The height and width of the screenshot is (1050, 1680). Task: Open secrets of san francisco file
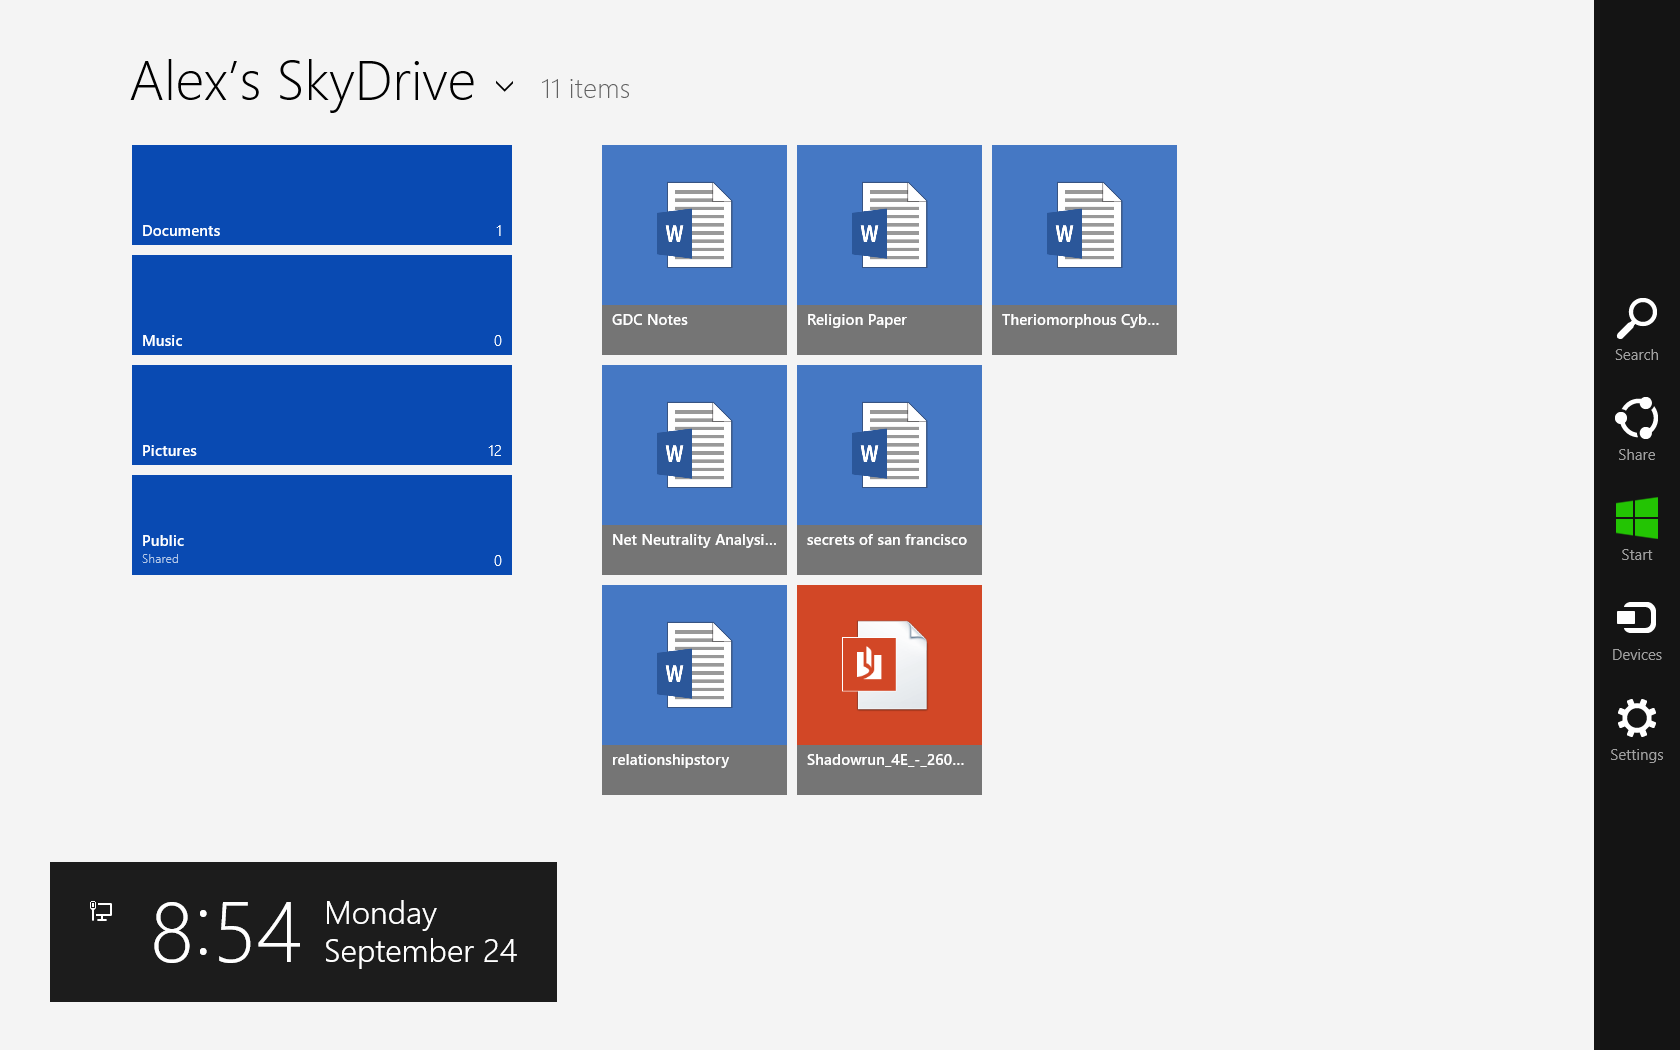(x=888, y=469)
